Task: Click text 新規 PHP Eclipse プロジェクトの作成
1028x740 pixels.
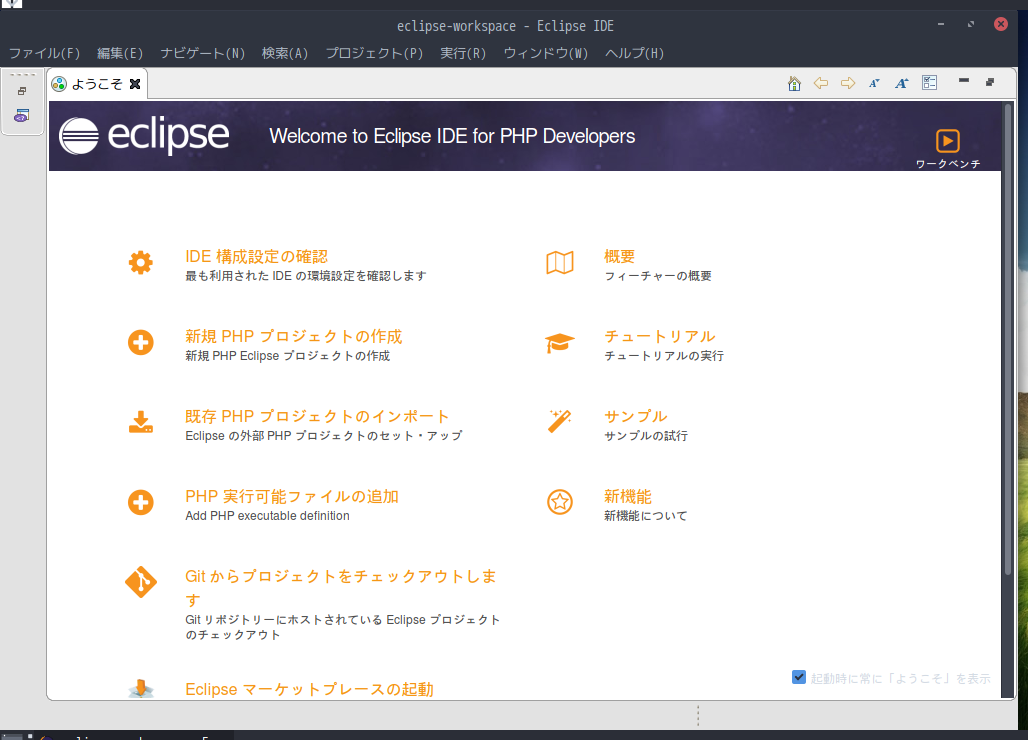Action: tap(287, 356)
